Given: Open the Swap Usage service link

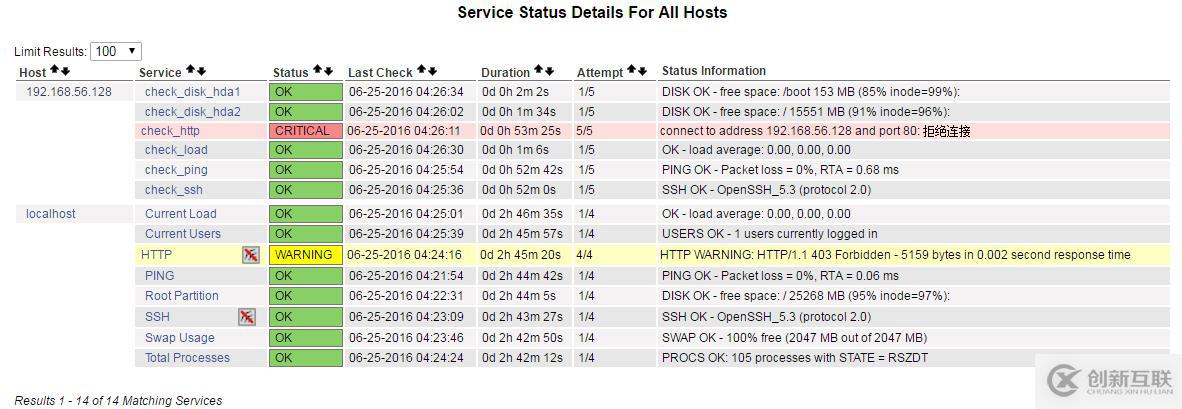Looking at the screenshot, I should pos(179,338).
